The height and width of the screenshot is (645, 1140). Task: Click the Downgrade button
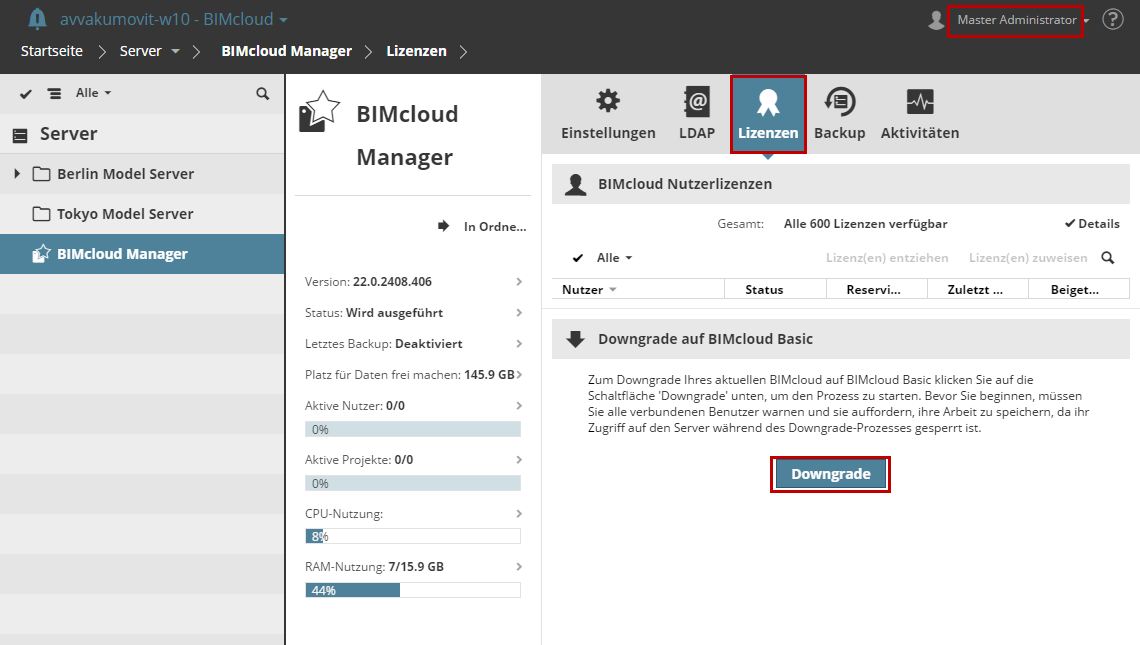[830, 474]
